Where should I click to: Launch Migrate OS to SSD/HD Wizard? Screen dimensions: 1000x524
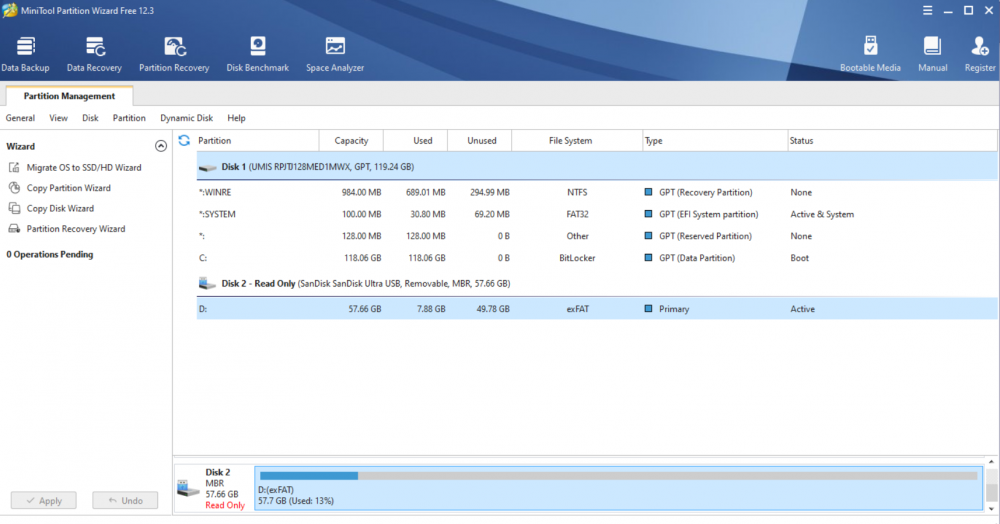point(83,168)
